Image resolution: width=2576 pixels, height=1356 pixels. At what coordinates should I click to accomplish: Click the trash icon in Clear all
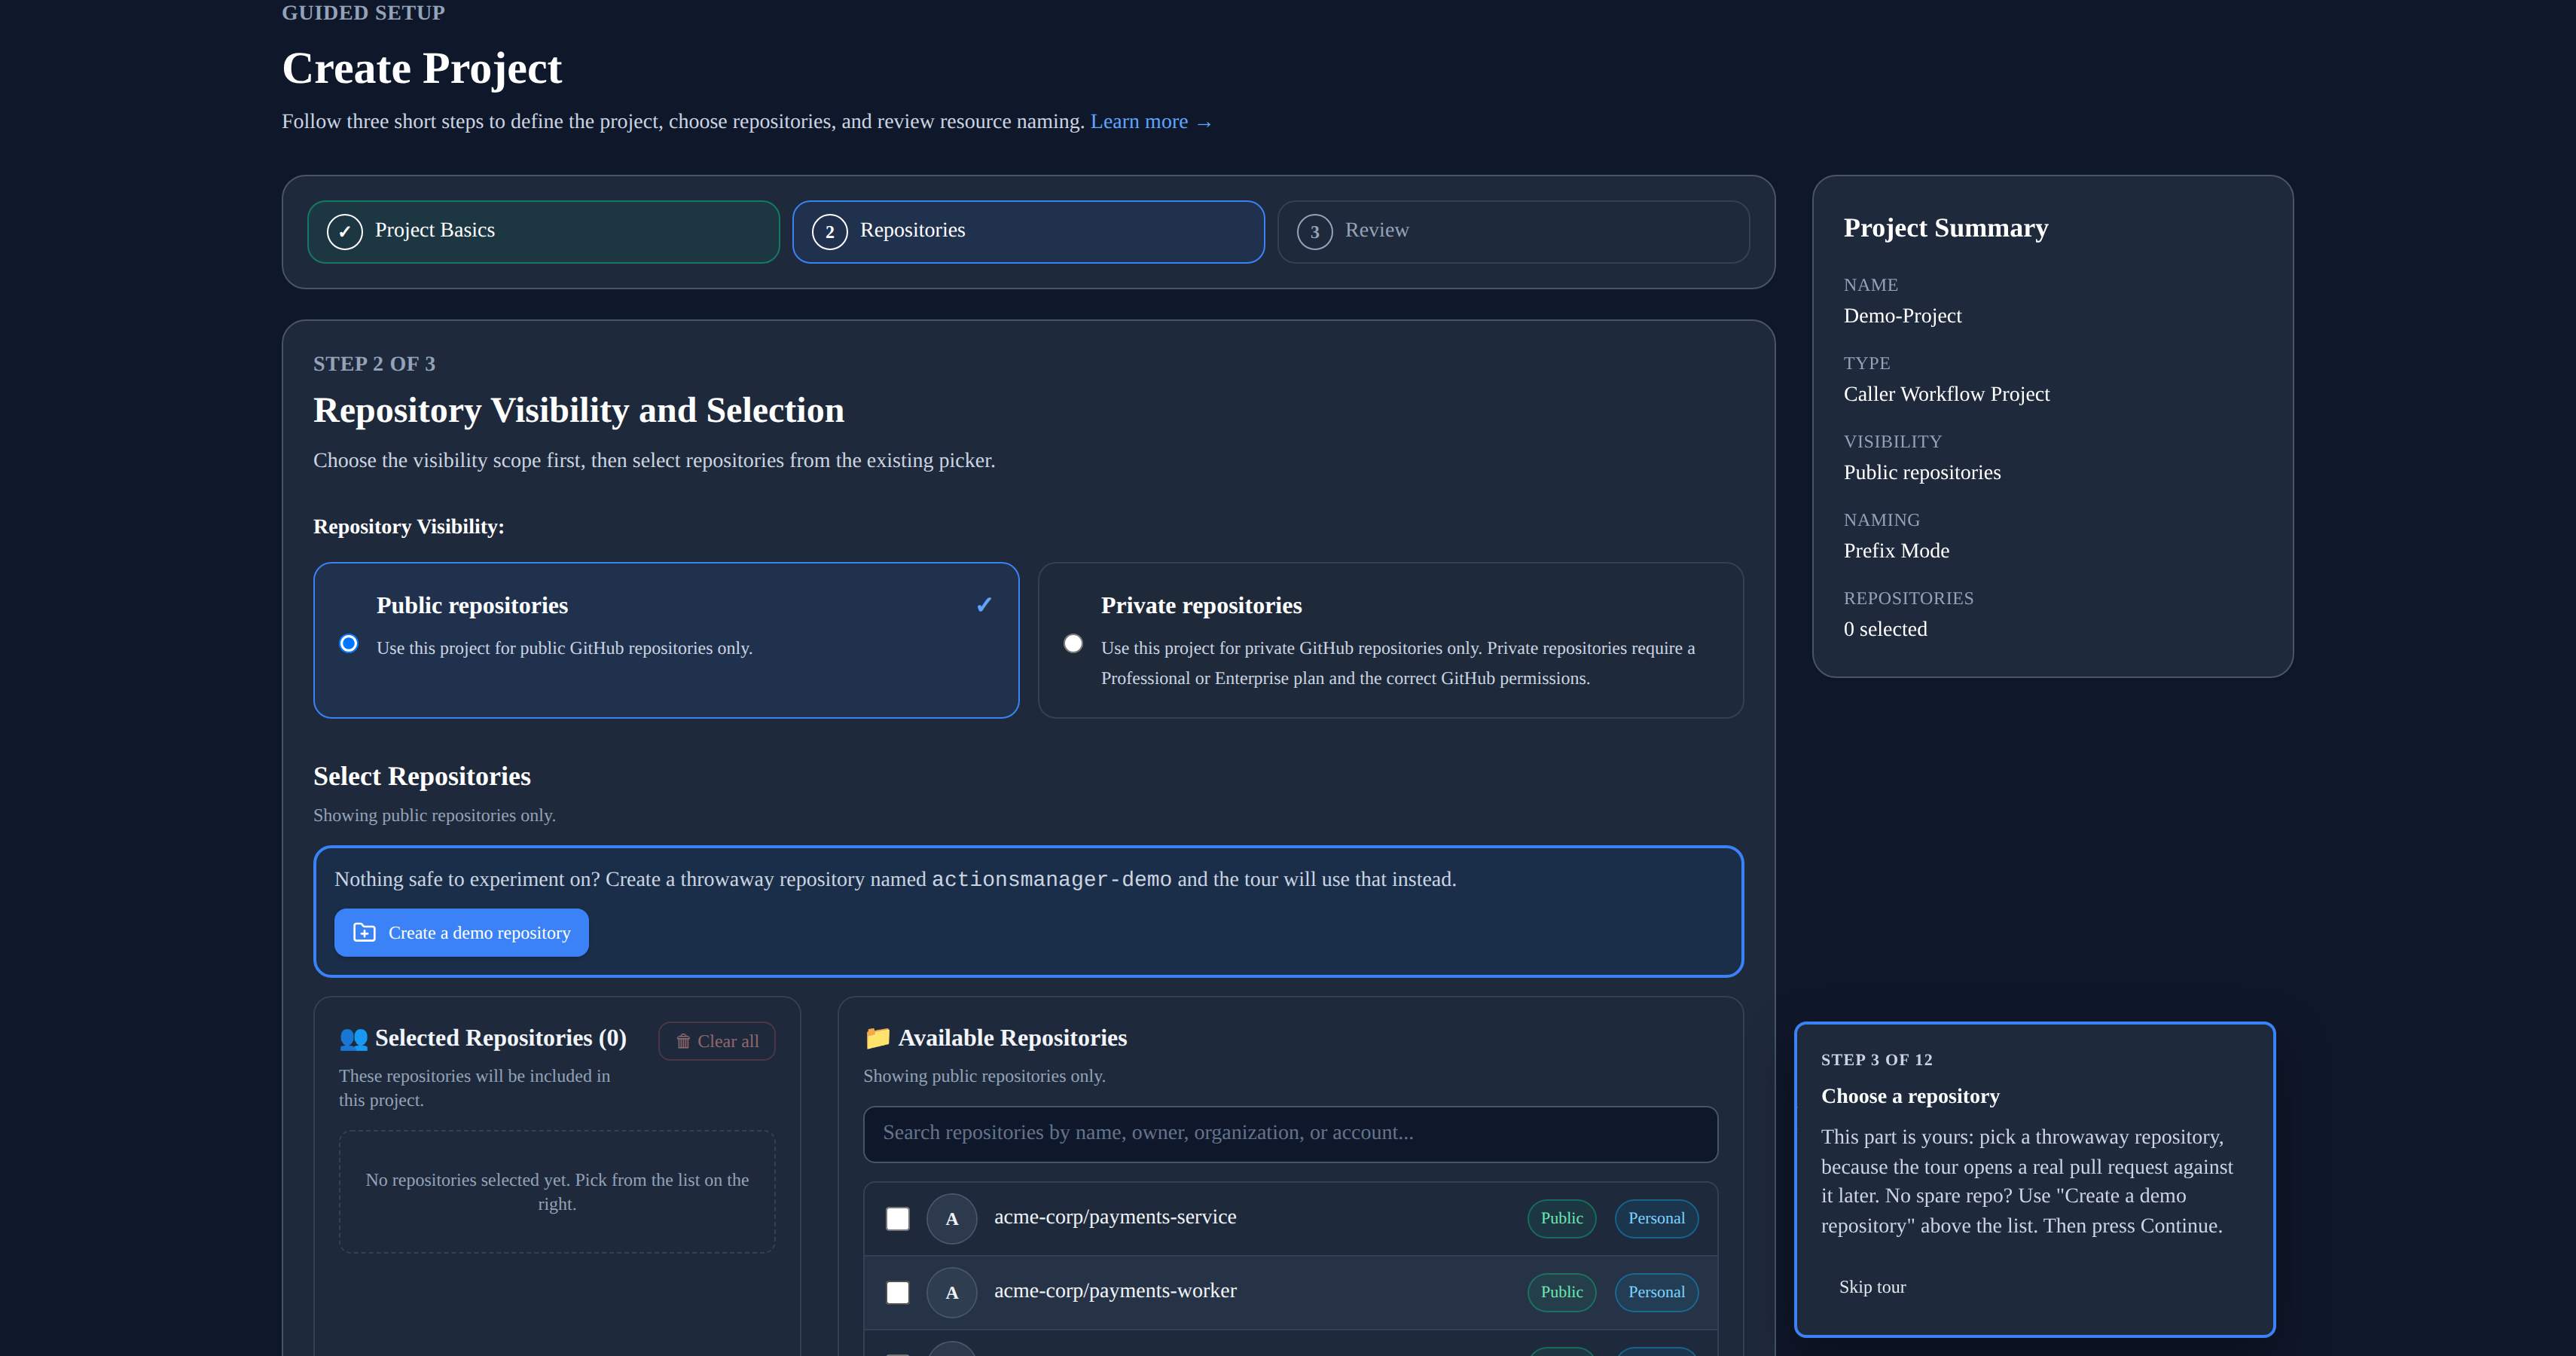click(683, 1041)
